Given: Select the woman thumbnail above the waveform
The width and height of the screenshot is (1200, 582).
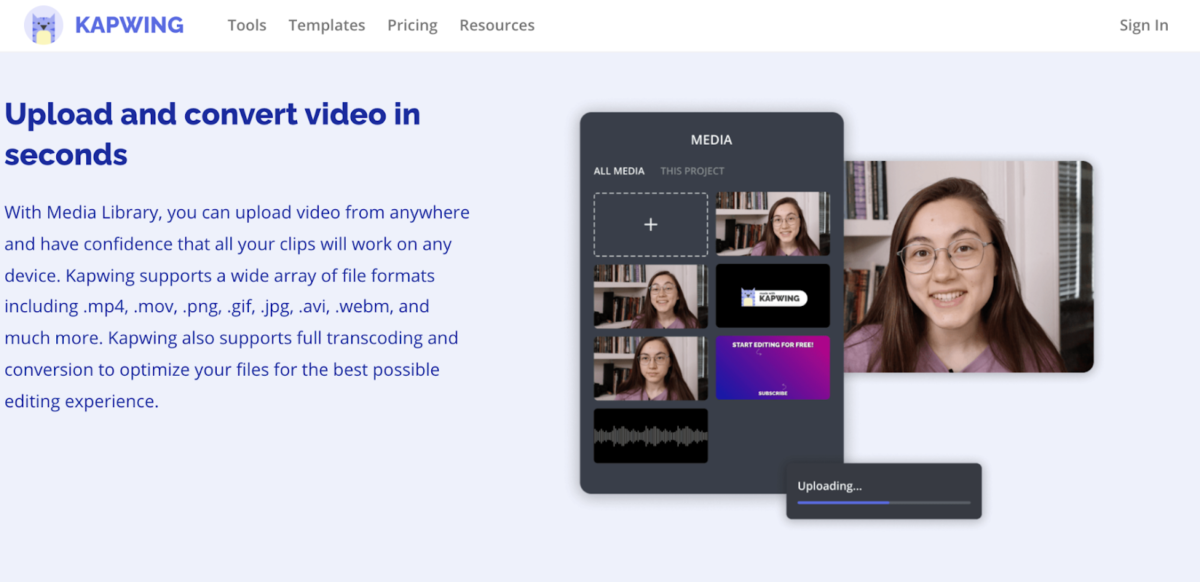Looking at the screenshot, I should point(651,368).
